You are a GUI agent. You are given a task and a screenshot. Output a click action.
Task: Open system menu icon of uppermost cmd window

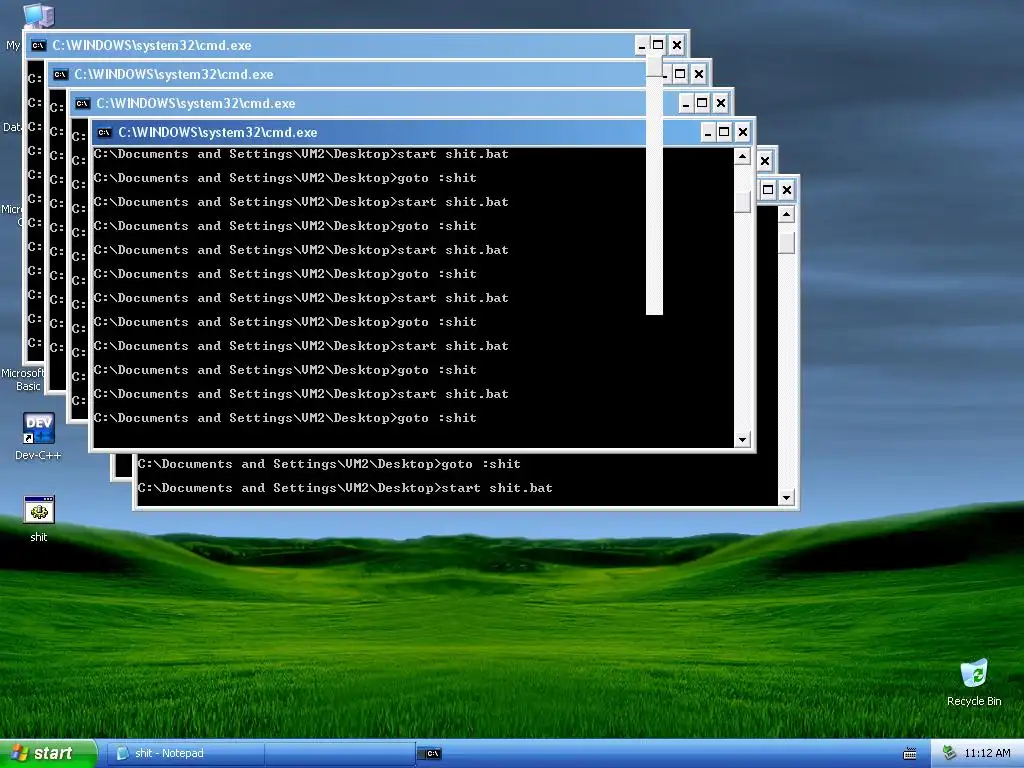click(38, 45)
